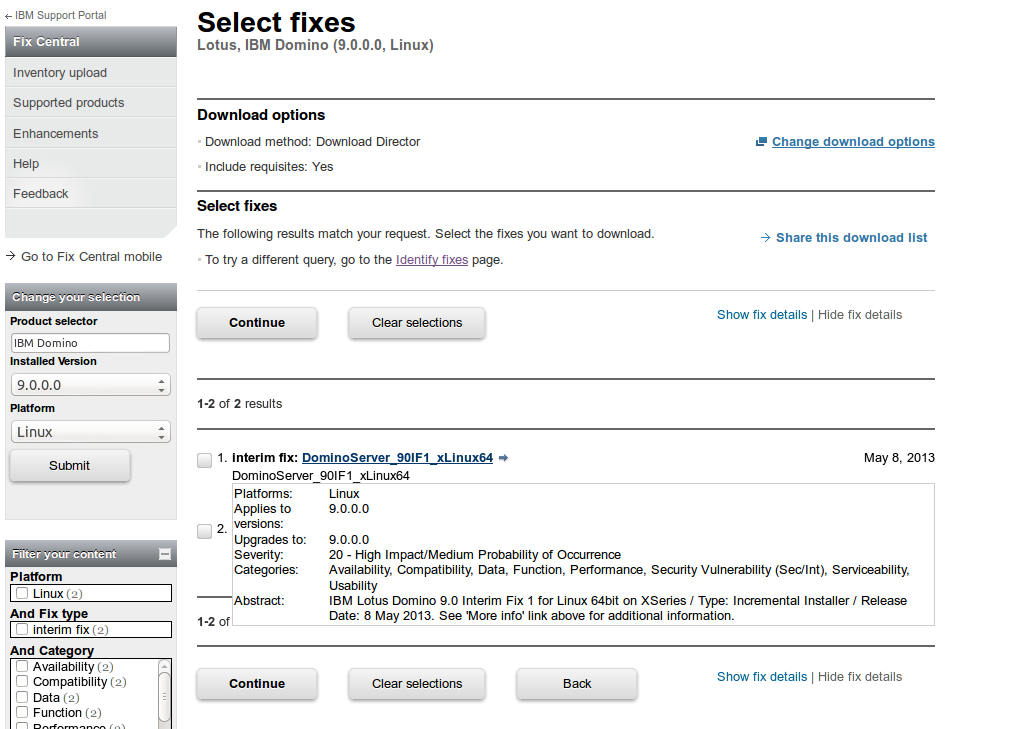Click back arrow beside IBM Support Portal
Image resolution: width=1017 pixels, height=729 pixels.
point(8,16)
